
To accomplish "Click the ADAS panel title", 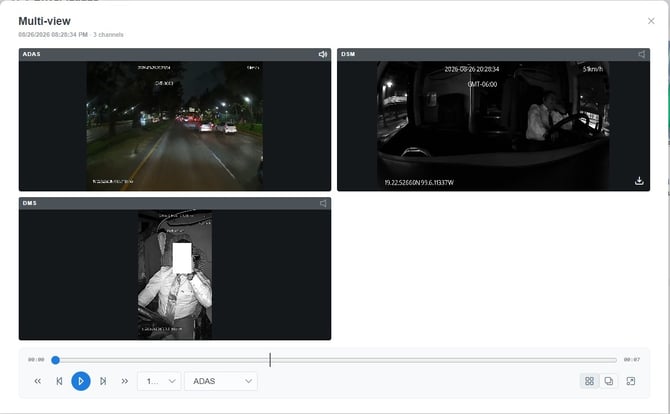I will click(x=32, y=54).
